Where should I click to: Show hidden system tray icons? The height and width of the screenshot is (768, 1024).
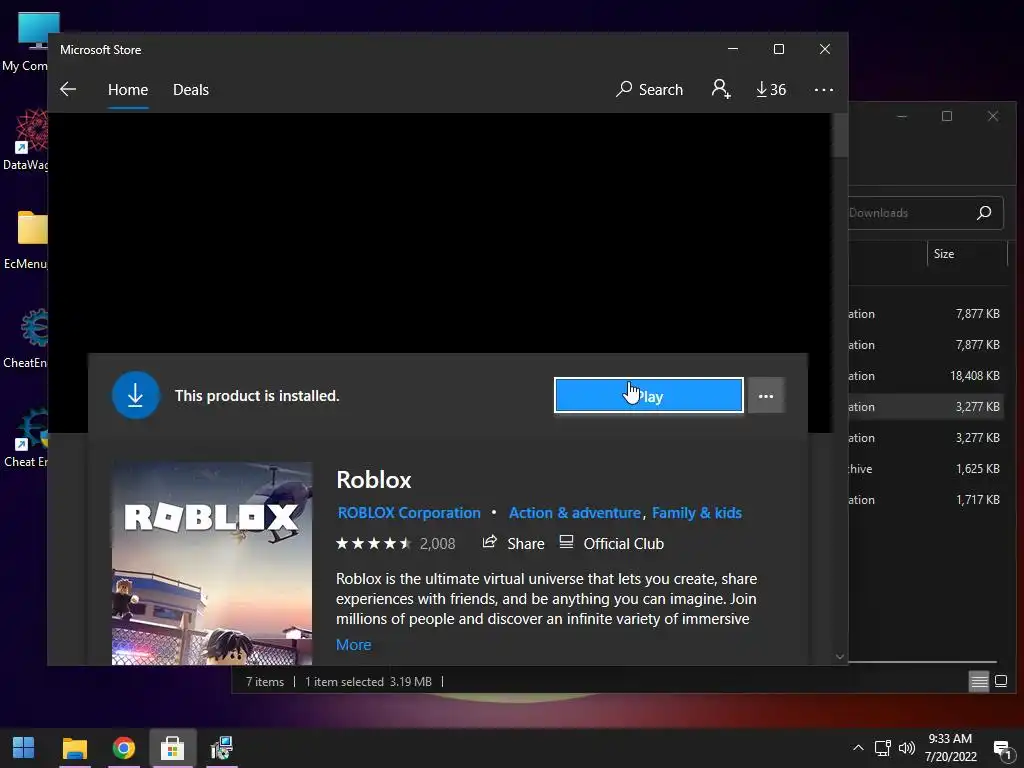(x=858, y=748)
